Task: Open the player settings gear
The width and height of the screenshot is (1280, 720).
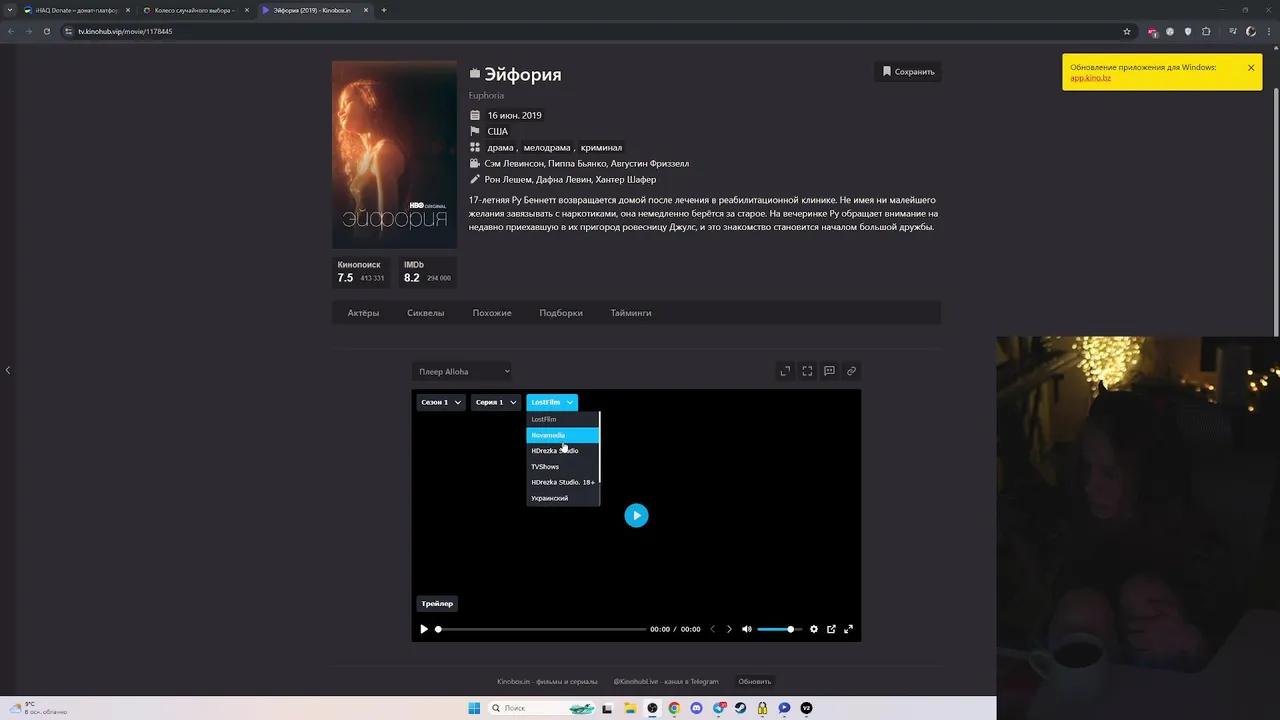Action: 814,629
